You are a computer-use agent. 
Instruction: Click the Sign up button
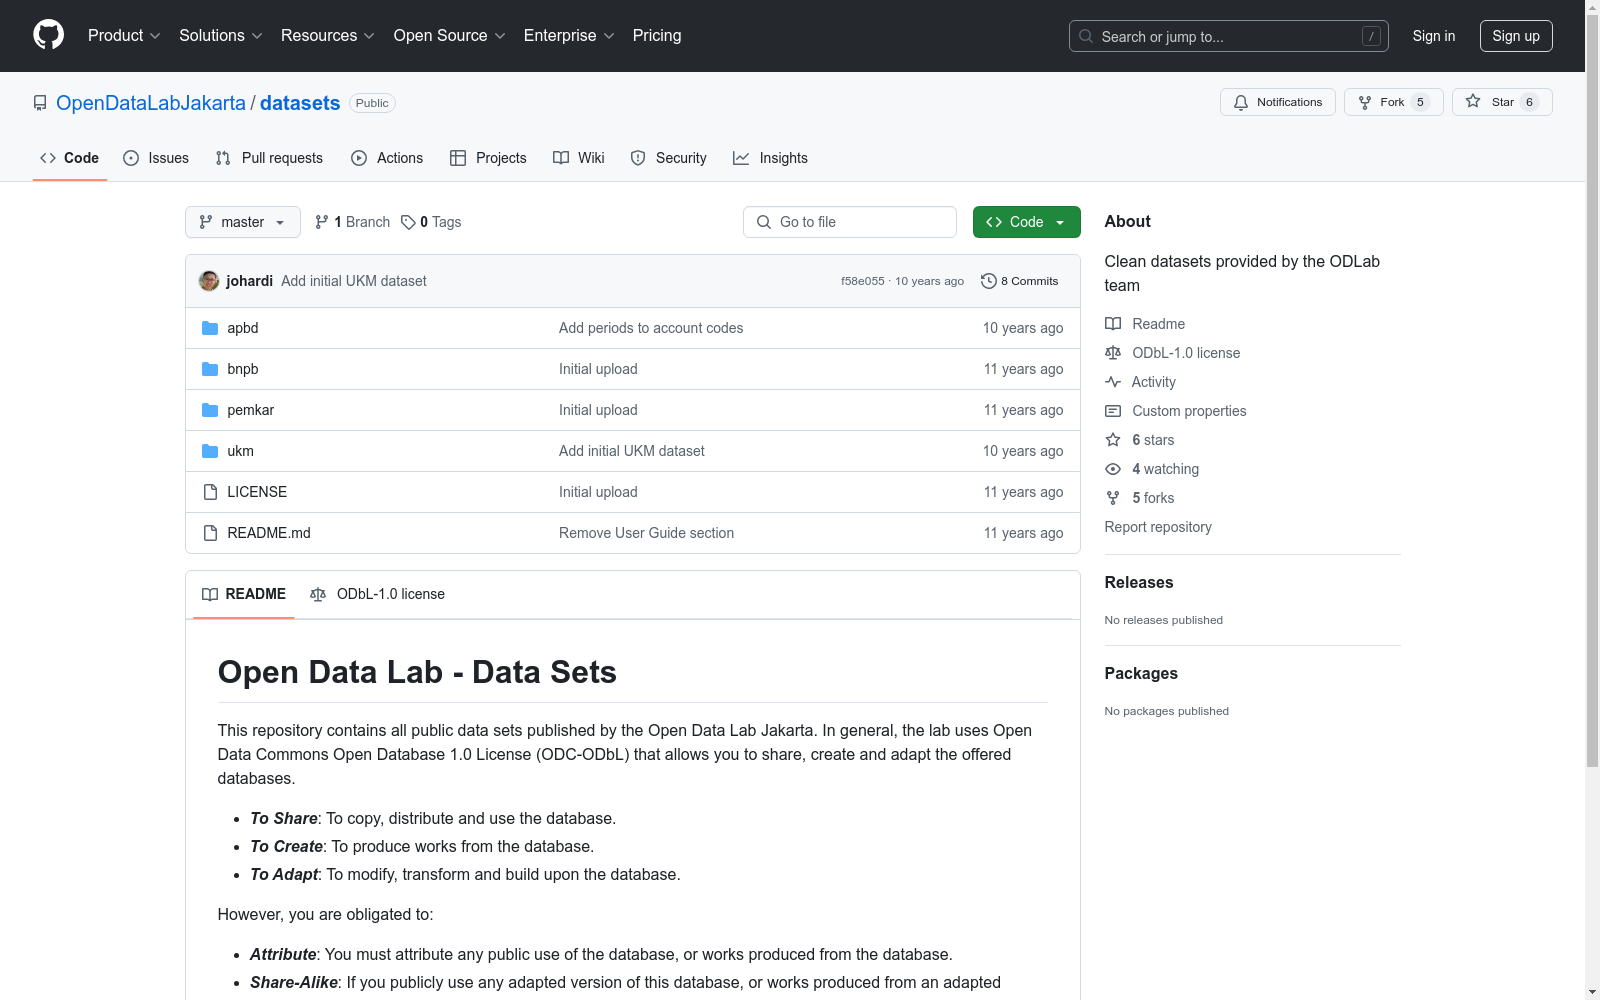pyautogui.click(x=1516, y=36)
